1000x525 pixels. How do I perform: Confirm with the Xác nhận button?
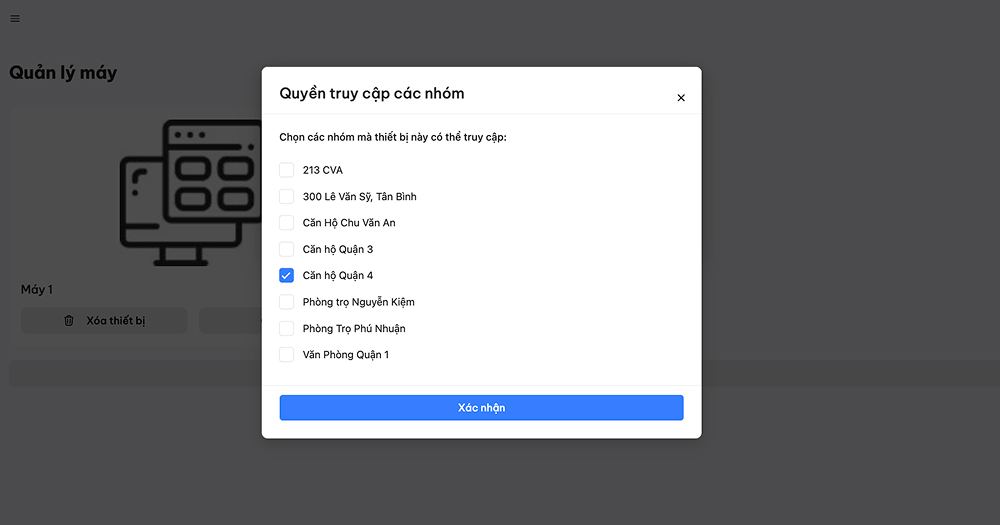482,408
